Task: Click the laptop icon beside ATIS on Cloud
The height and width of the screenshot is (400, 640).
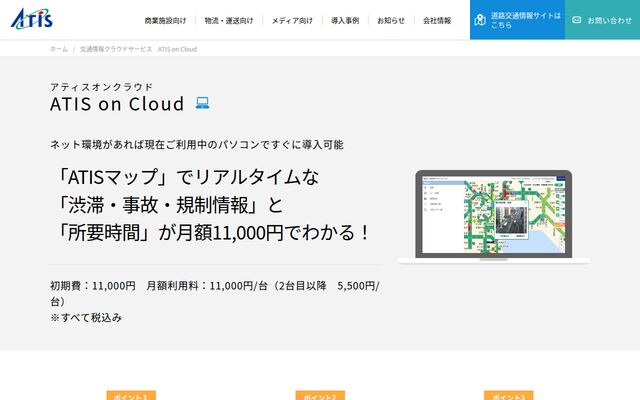Action: tap(202, 103)
